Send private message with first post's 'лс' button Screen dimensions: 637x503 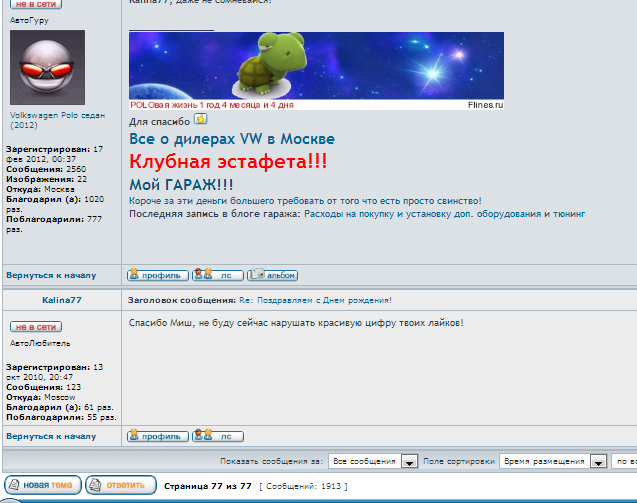(218, 274)
